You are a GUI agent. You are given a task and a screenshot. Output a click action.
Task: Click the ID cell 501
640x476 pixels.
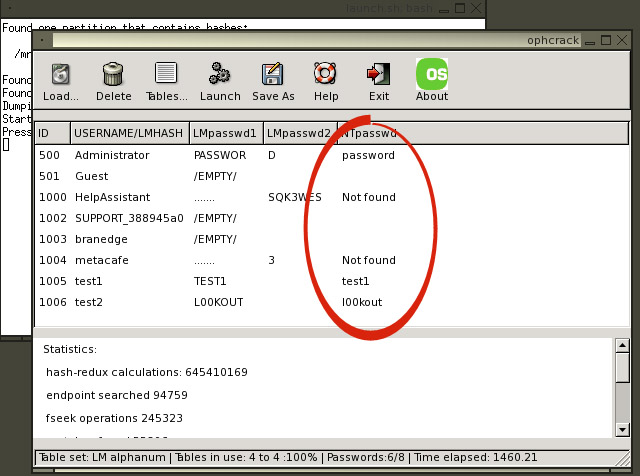click(x=49, y=176)
